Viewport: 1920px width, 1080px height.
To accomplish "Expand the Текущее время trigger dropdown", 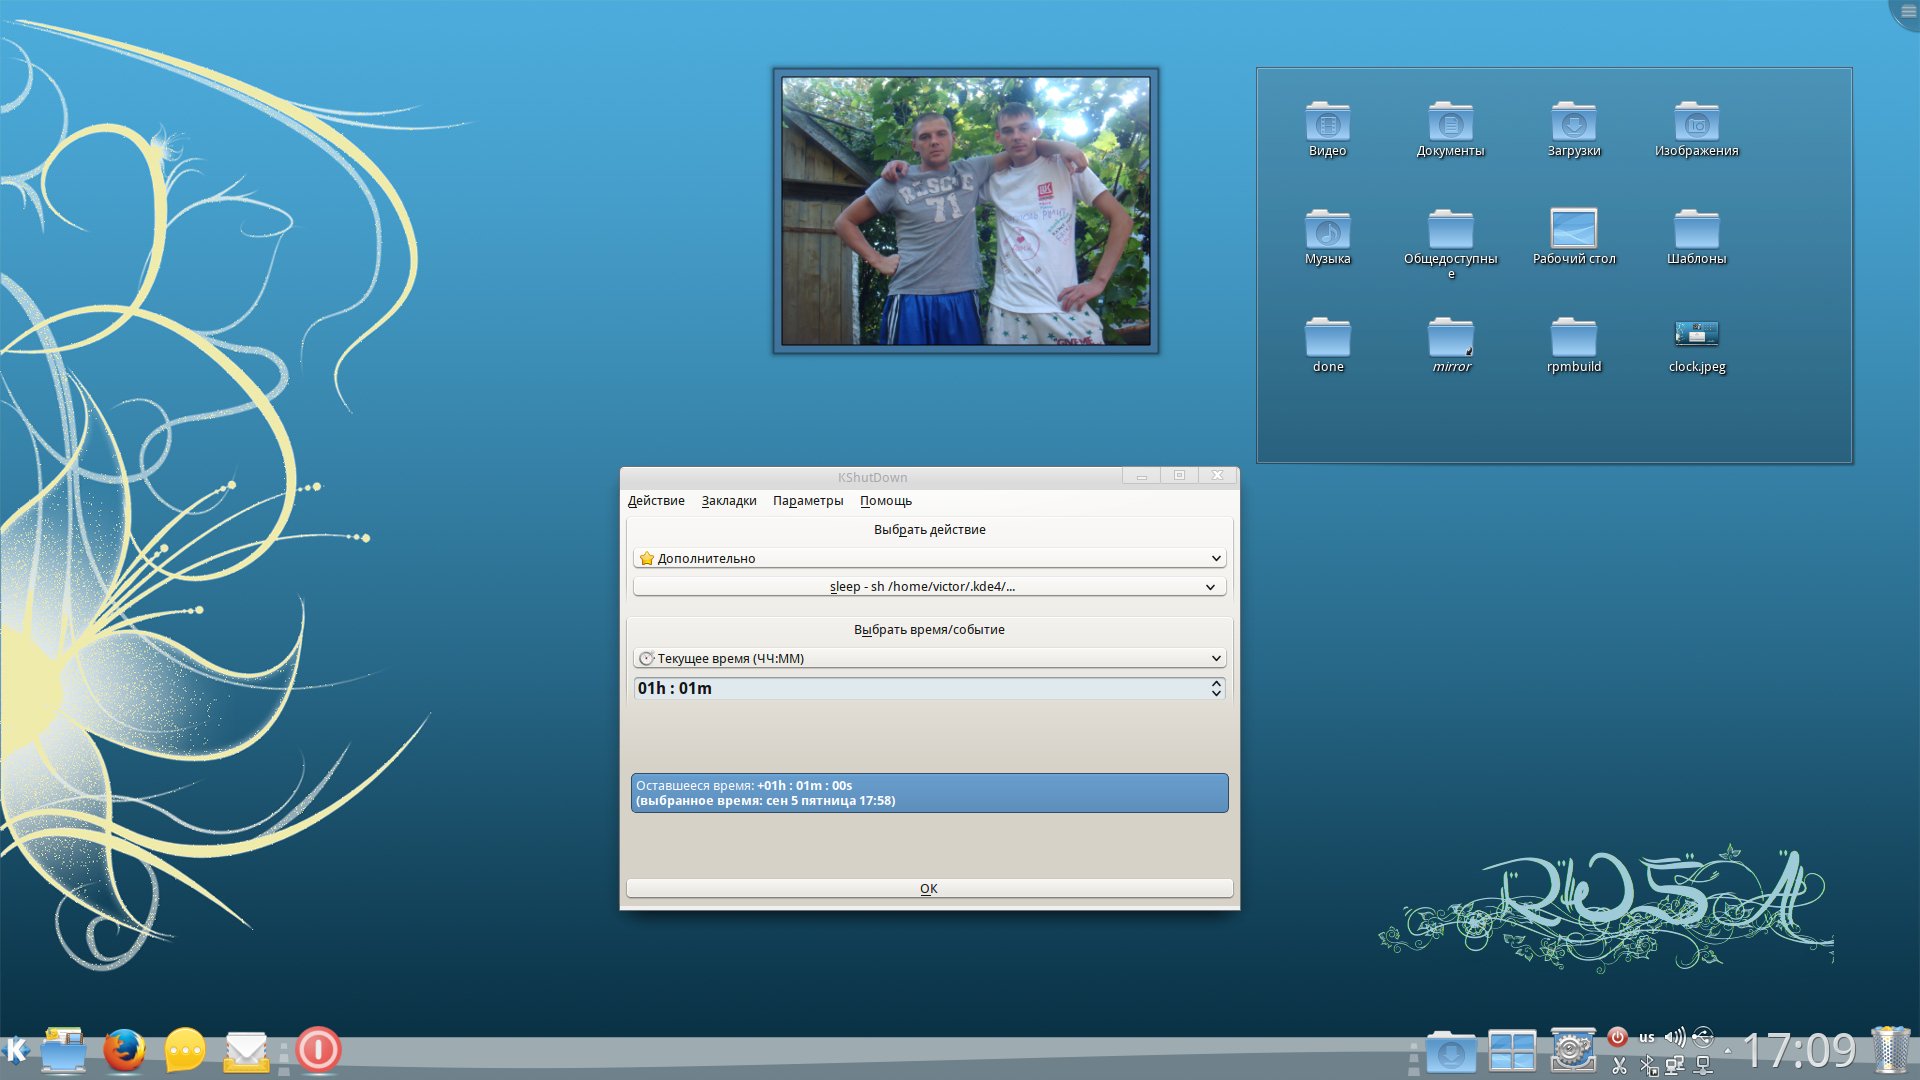I will 929,658.
